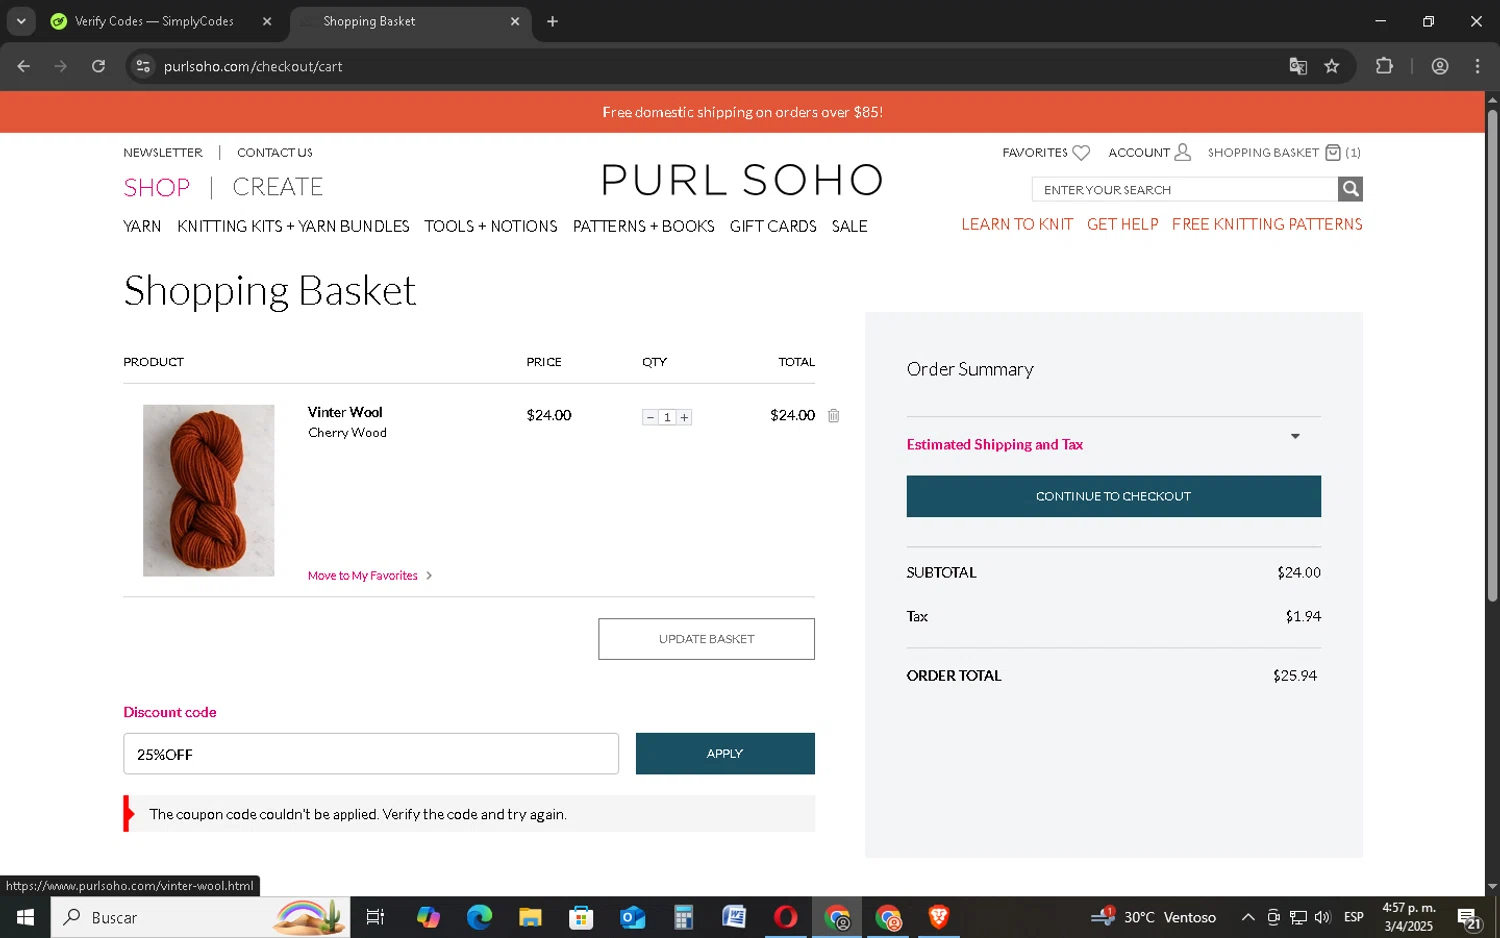View site information icon in address bar
Viewport: 1500px width, 938px height.
click(143, 66)
